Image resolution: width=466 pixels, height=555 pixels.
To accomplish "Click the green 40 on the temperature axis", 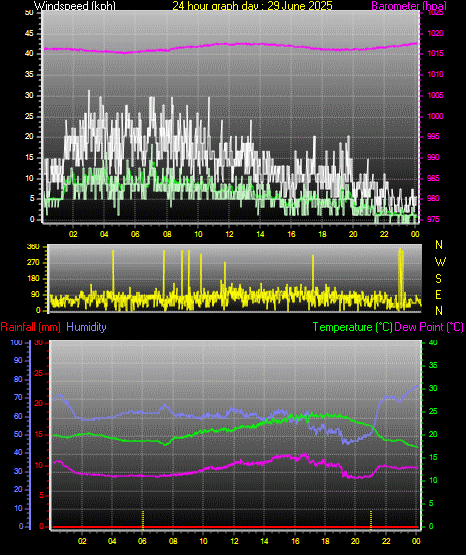I will tap(433, 342).
